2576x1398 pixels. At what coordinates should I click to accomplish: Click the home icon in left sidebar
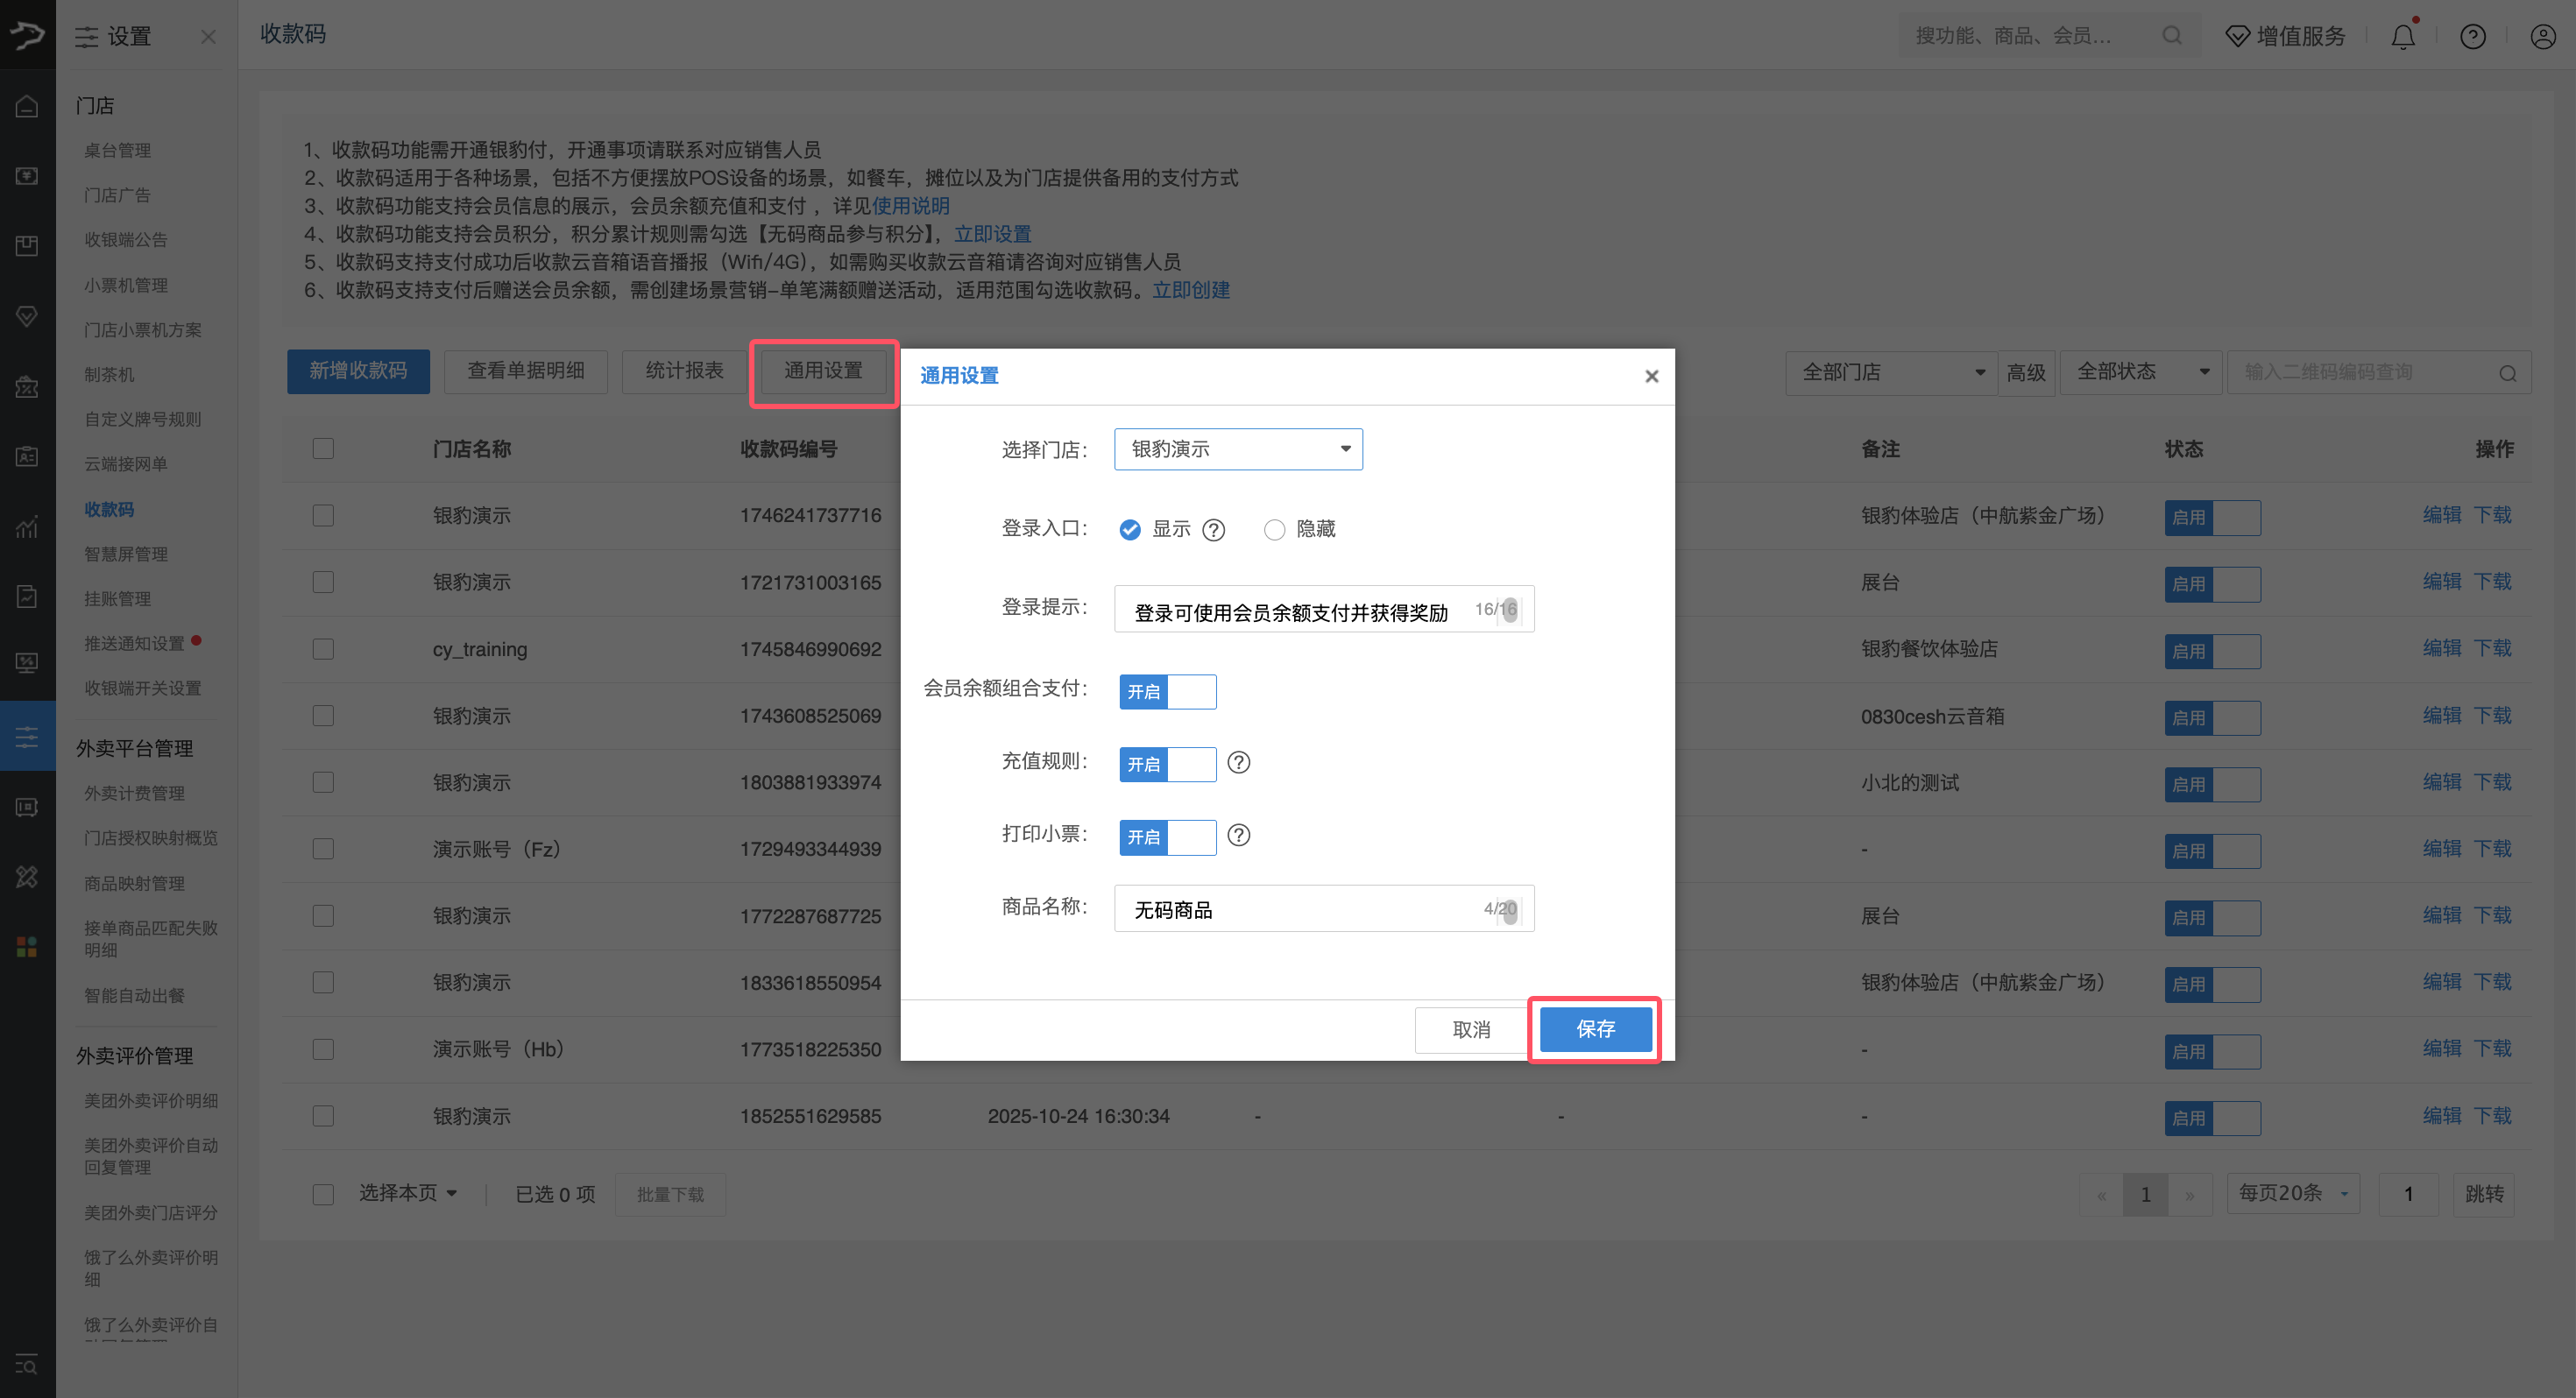(27, 106)
